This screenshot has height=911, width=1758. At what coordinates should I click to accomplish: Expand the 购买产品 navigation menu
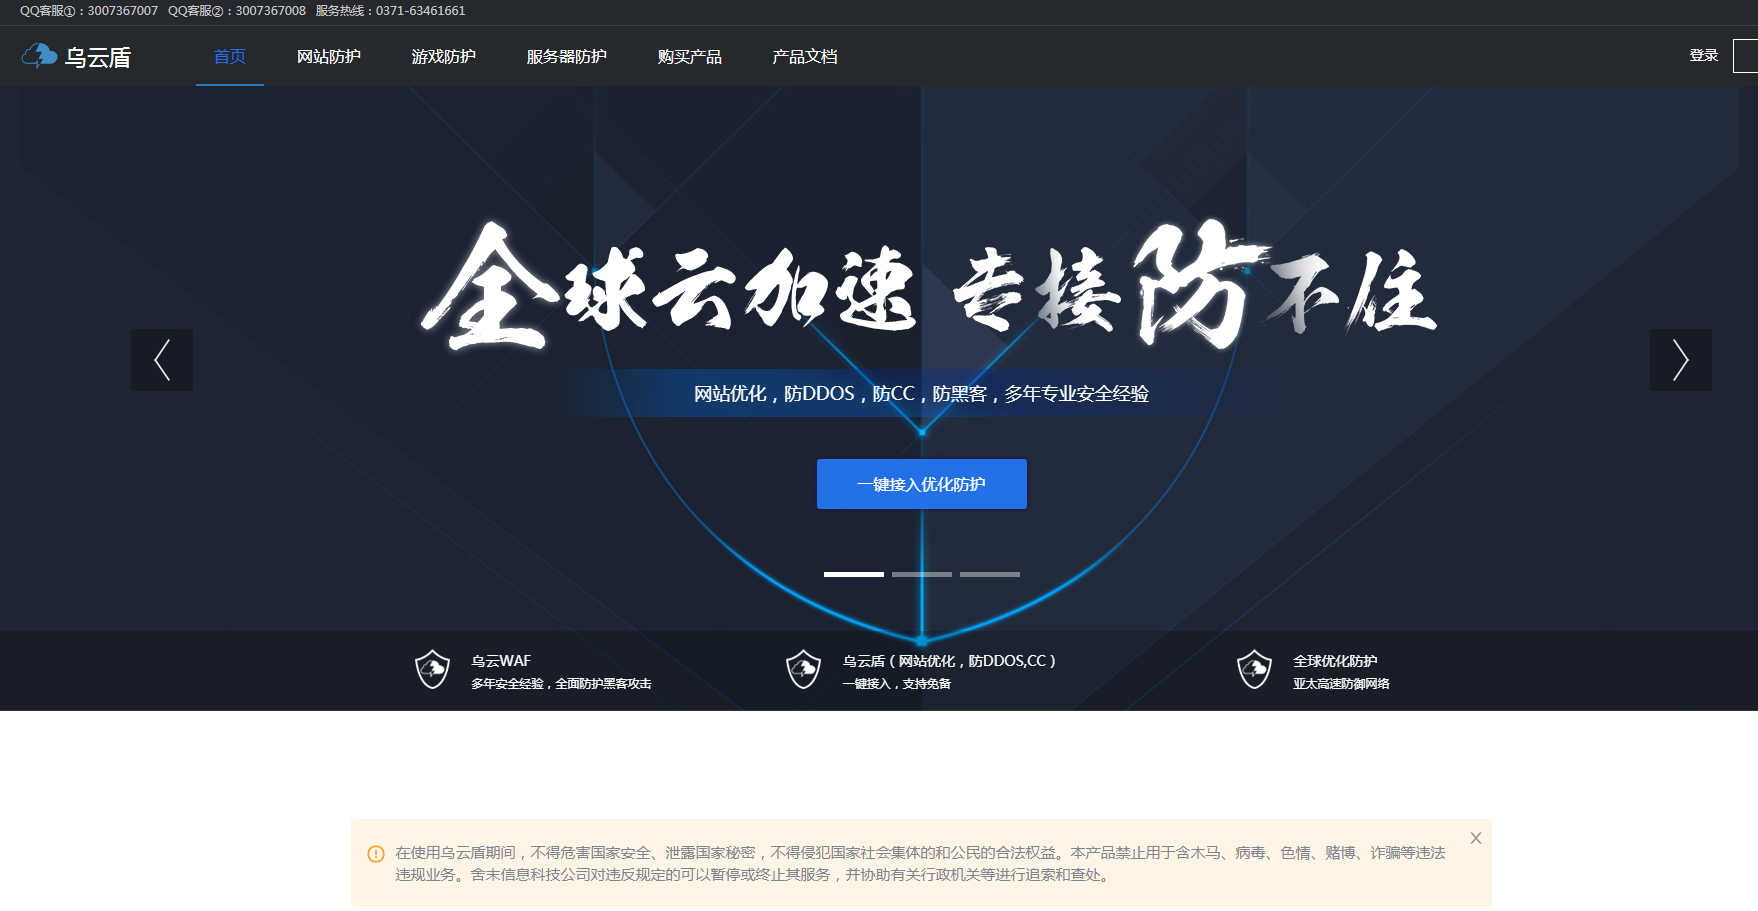point(689,57)
